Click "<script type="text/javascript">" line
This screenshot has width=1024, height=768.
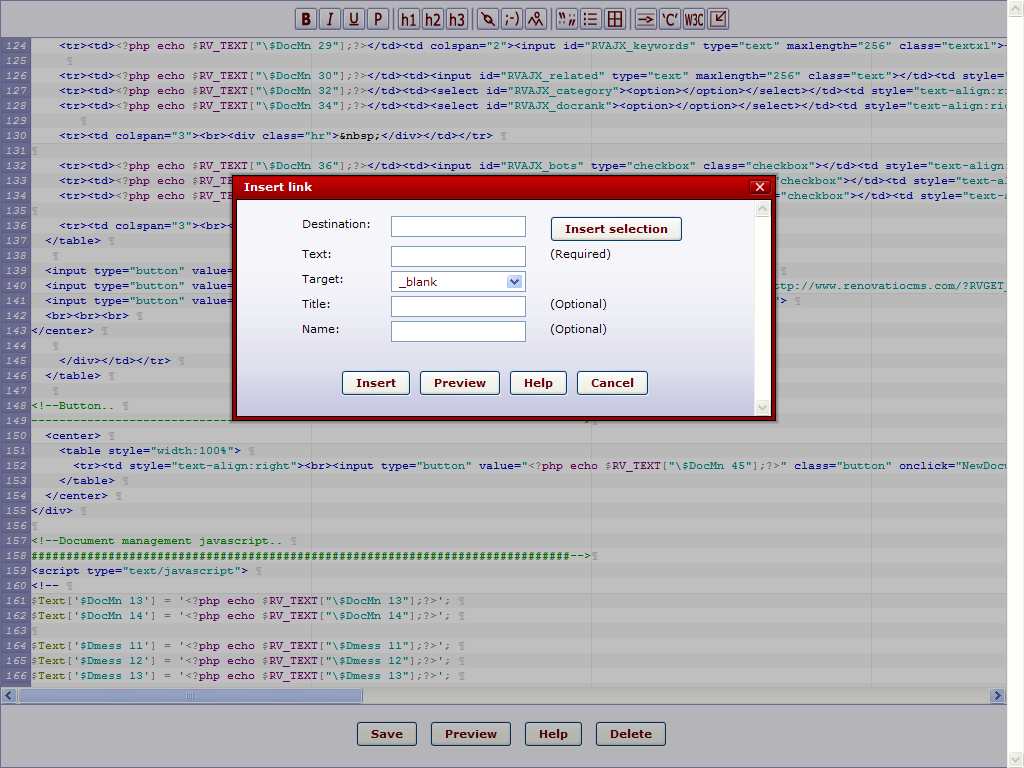tap(140, 571)
